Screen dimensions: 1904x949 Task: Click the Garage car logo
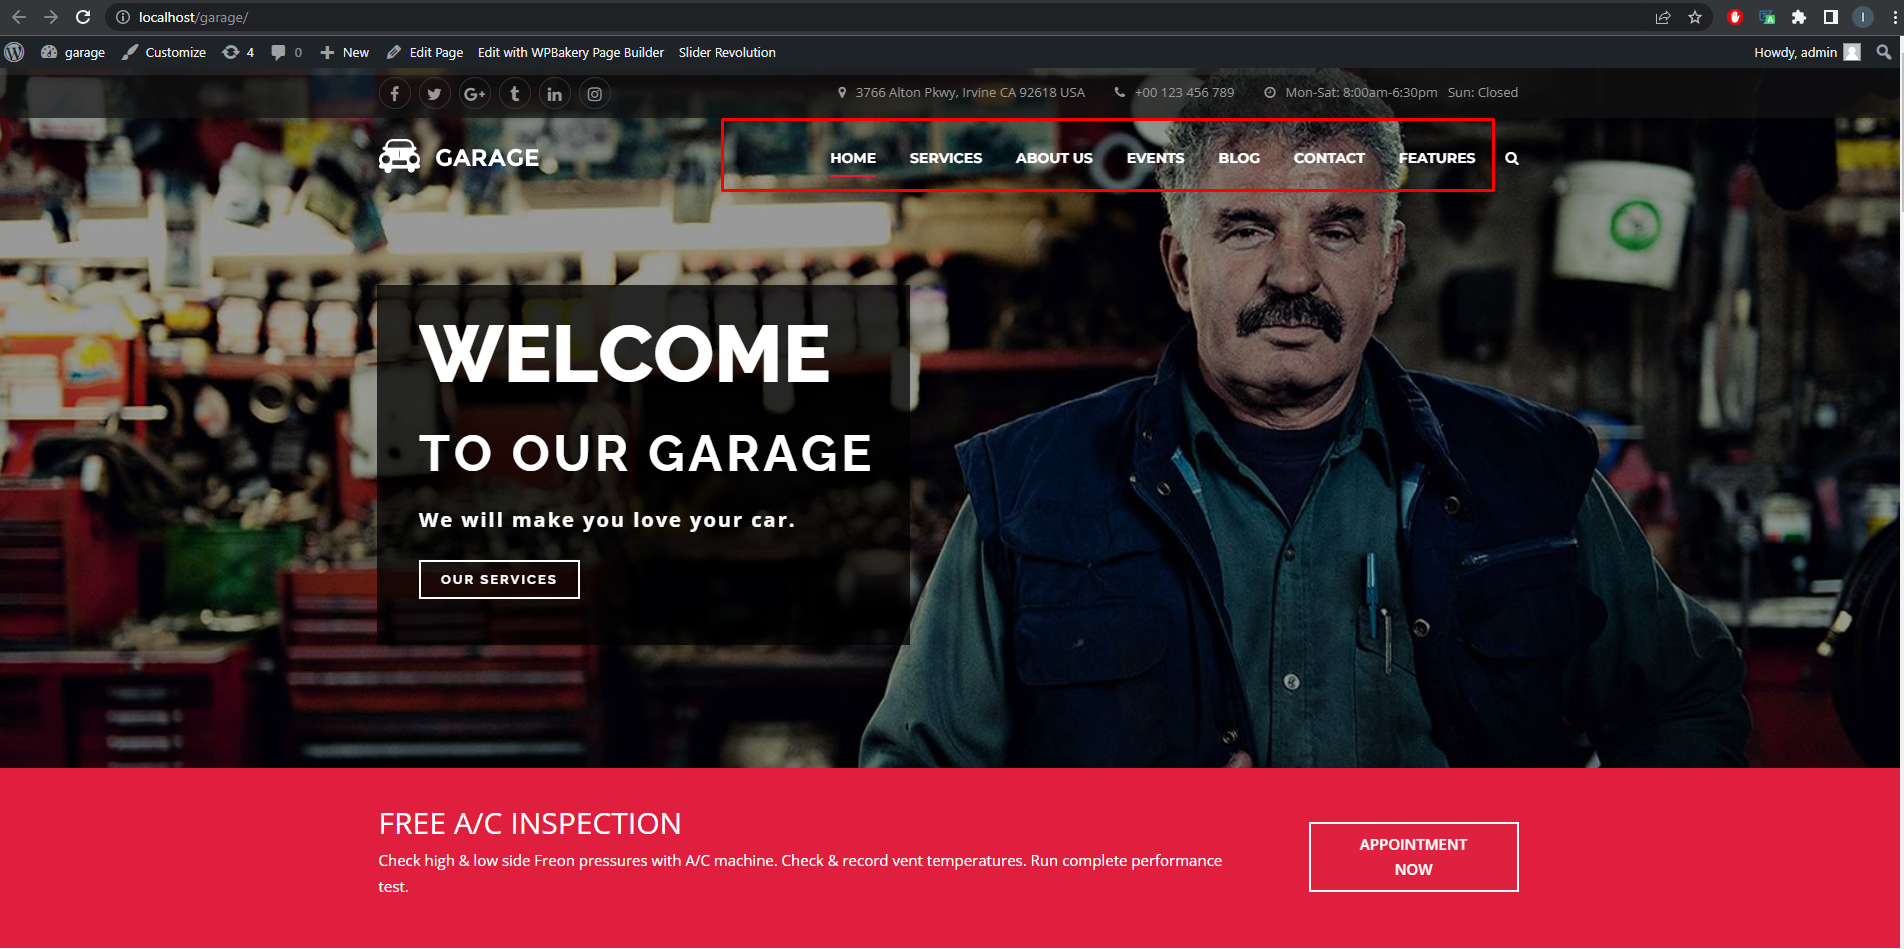(x=399, y=156)
